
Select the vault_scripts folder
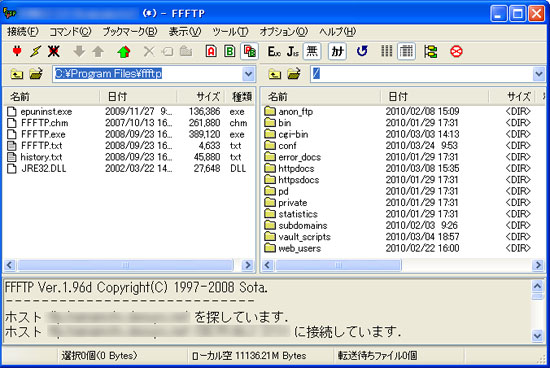(304, 237)
